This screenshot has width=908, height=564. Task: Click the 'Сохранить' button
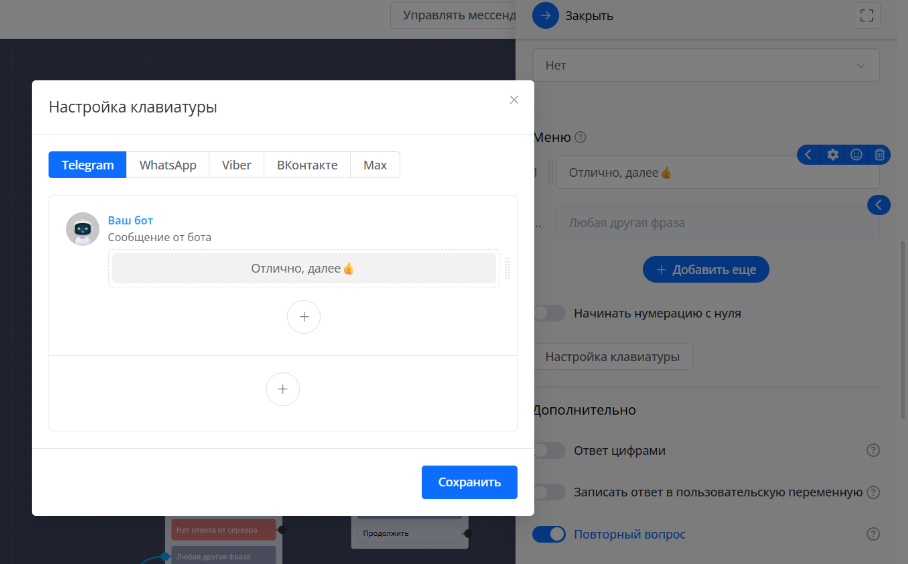tap(469, 482)
